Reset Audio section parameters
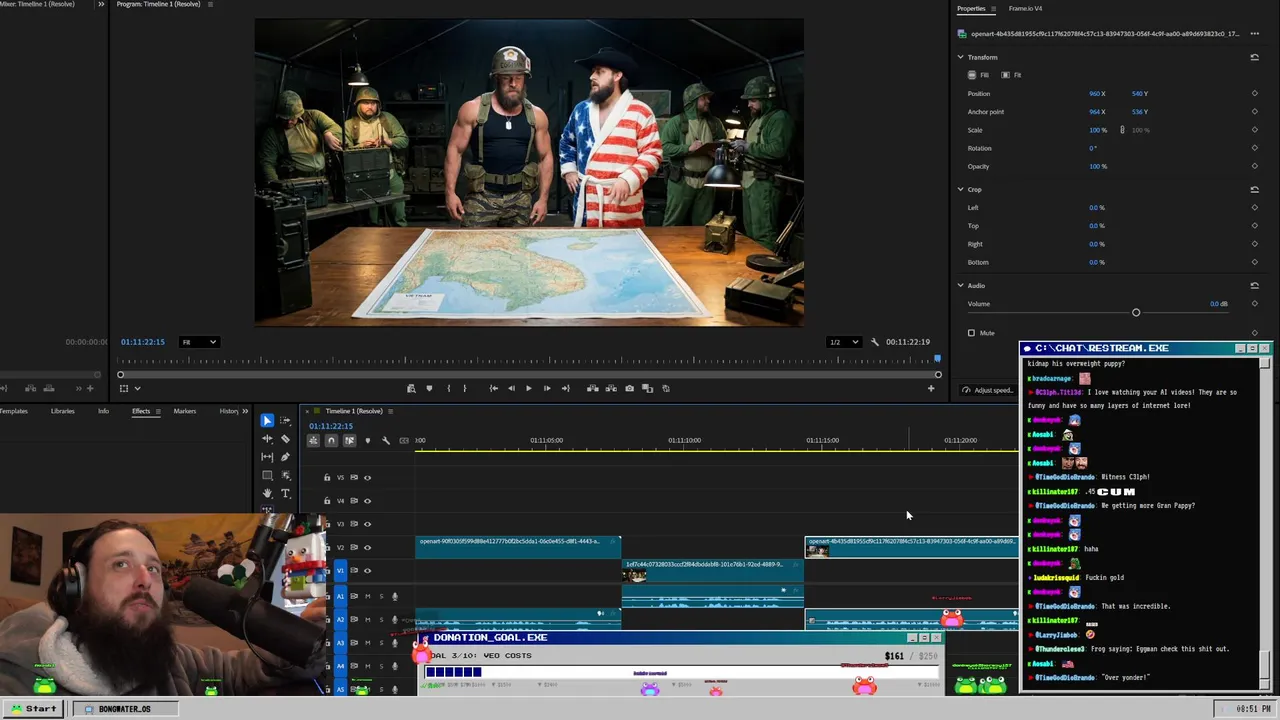This screenshot has width=1280, height=720. tap(1254, 285)
